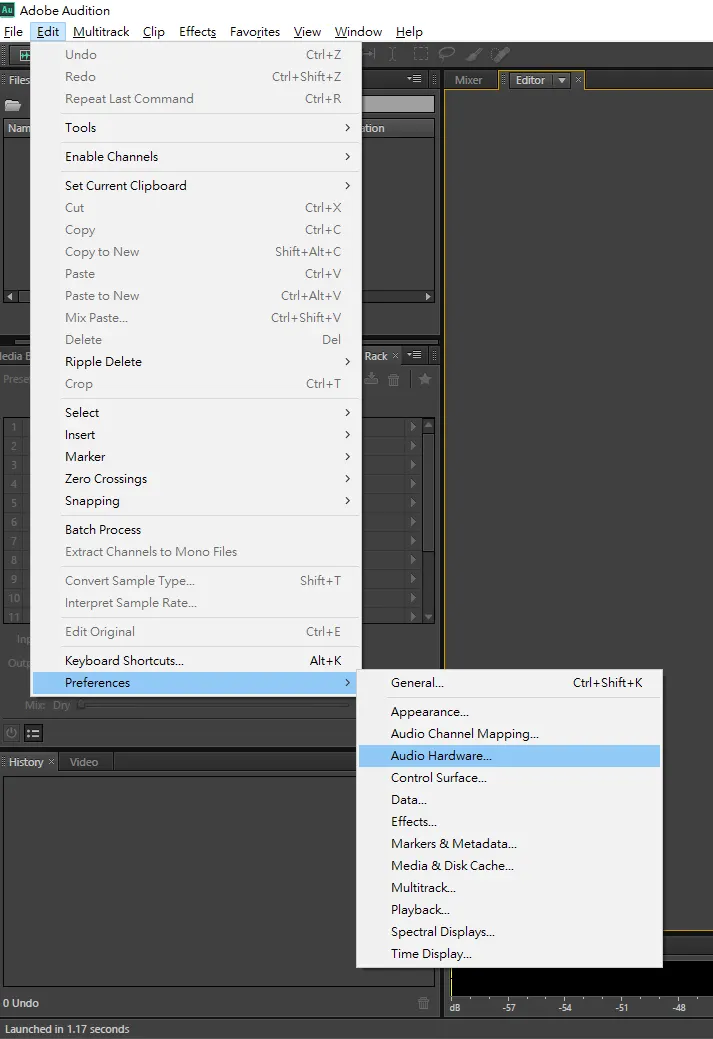Open Playback preferences

pyautogui.click(x=509, y=910)
